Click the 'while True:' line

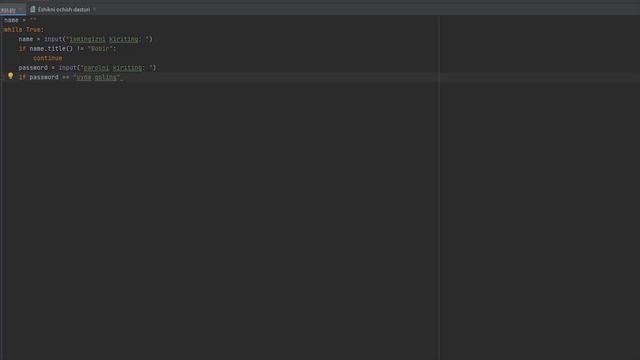pyautogui.click(x=24, y=30)
